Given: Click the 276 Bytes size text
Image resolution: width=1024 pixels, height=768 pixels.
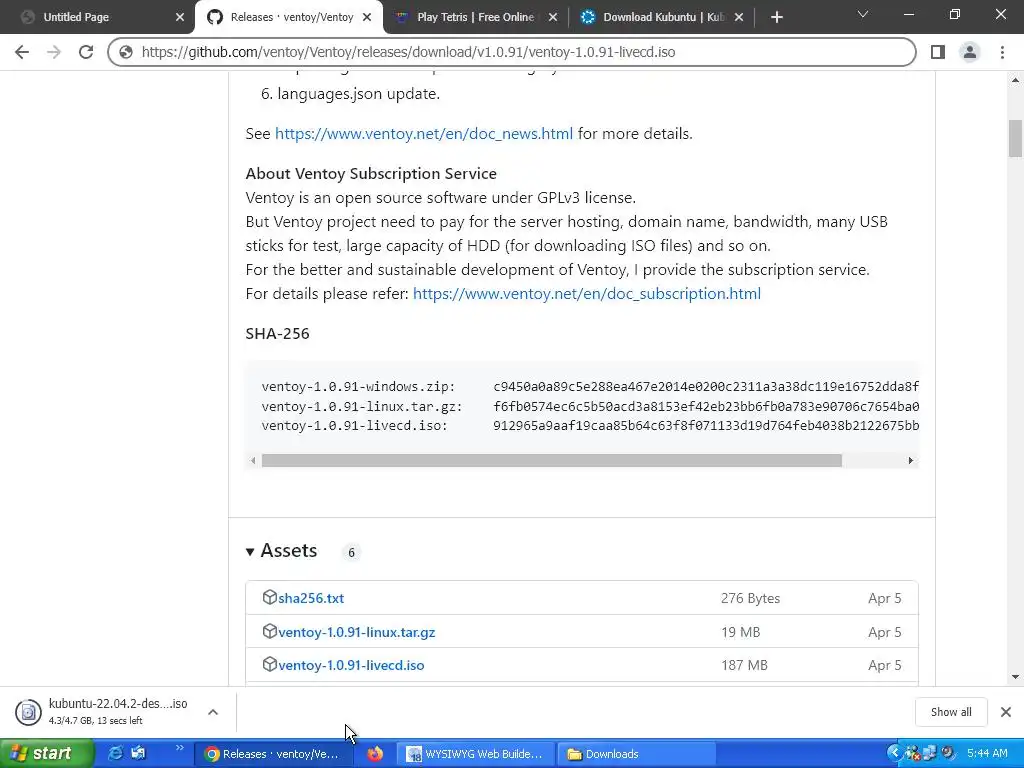Looking at the screenshot, I should tap(750, 598).
